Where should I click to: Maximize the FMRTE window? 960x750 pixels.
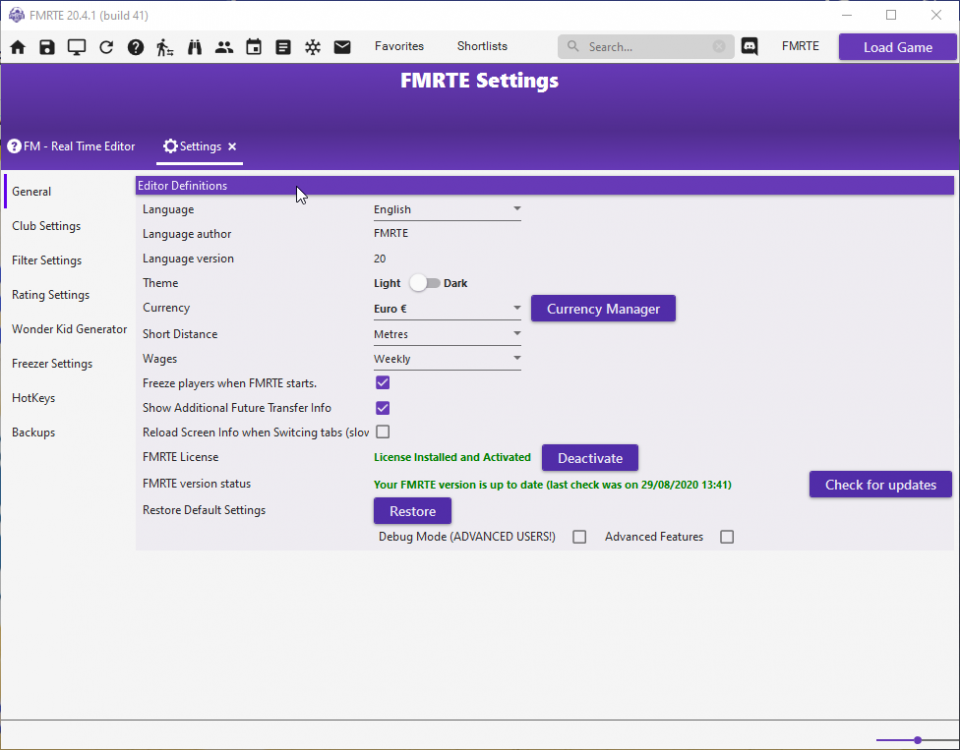click(891, 15)
